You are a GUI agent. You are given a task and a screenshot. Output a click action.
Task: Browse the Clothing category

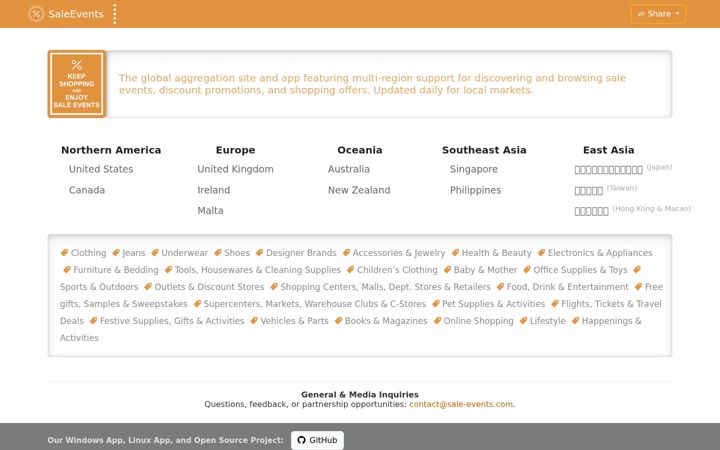pos(88,253)
